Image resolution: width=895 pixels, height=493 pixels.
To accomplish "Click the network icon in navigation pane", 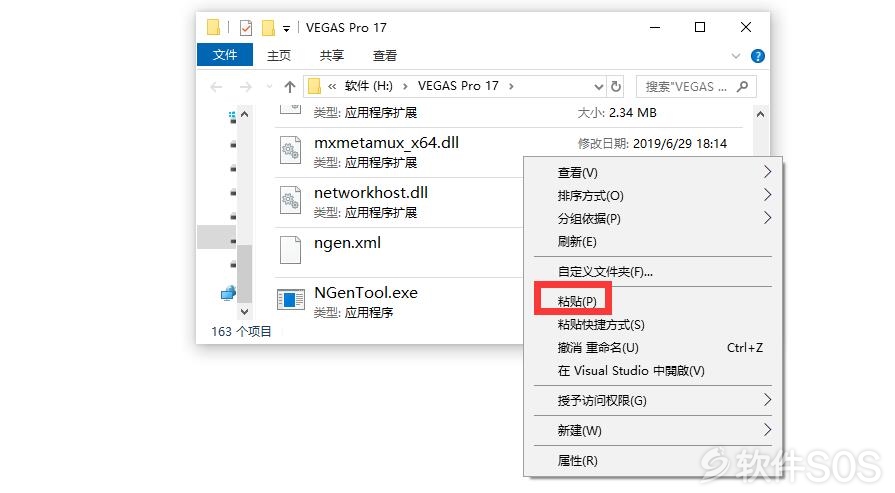I will coord(228,293).
